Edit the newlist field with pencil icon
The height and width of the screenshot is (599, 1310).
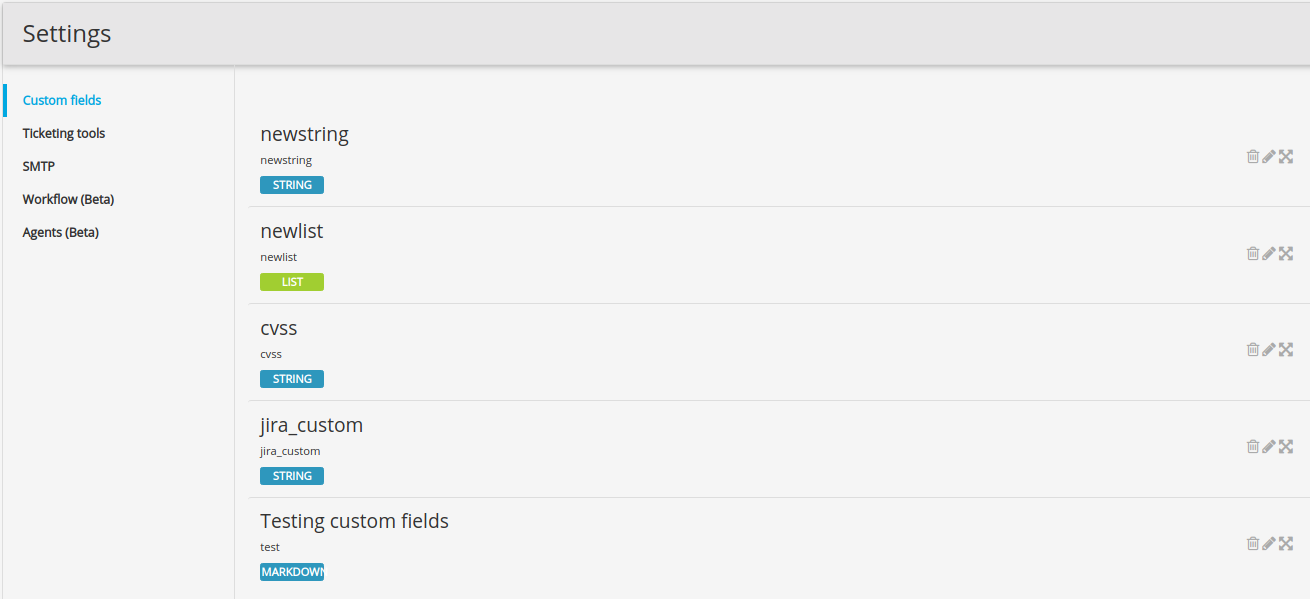[x=1268, y=253]
